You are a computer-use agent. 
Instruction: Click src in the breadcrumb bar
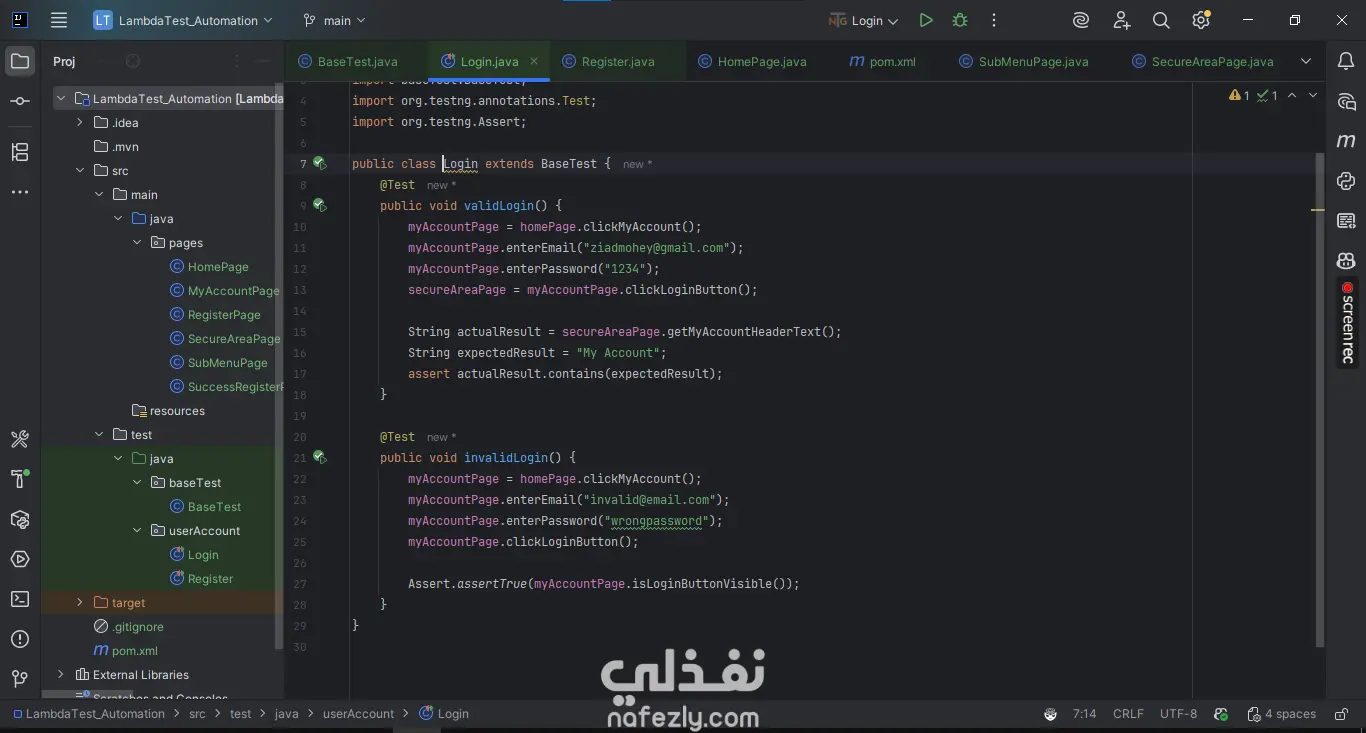(x=197, y=714)
